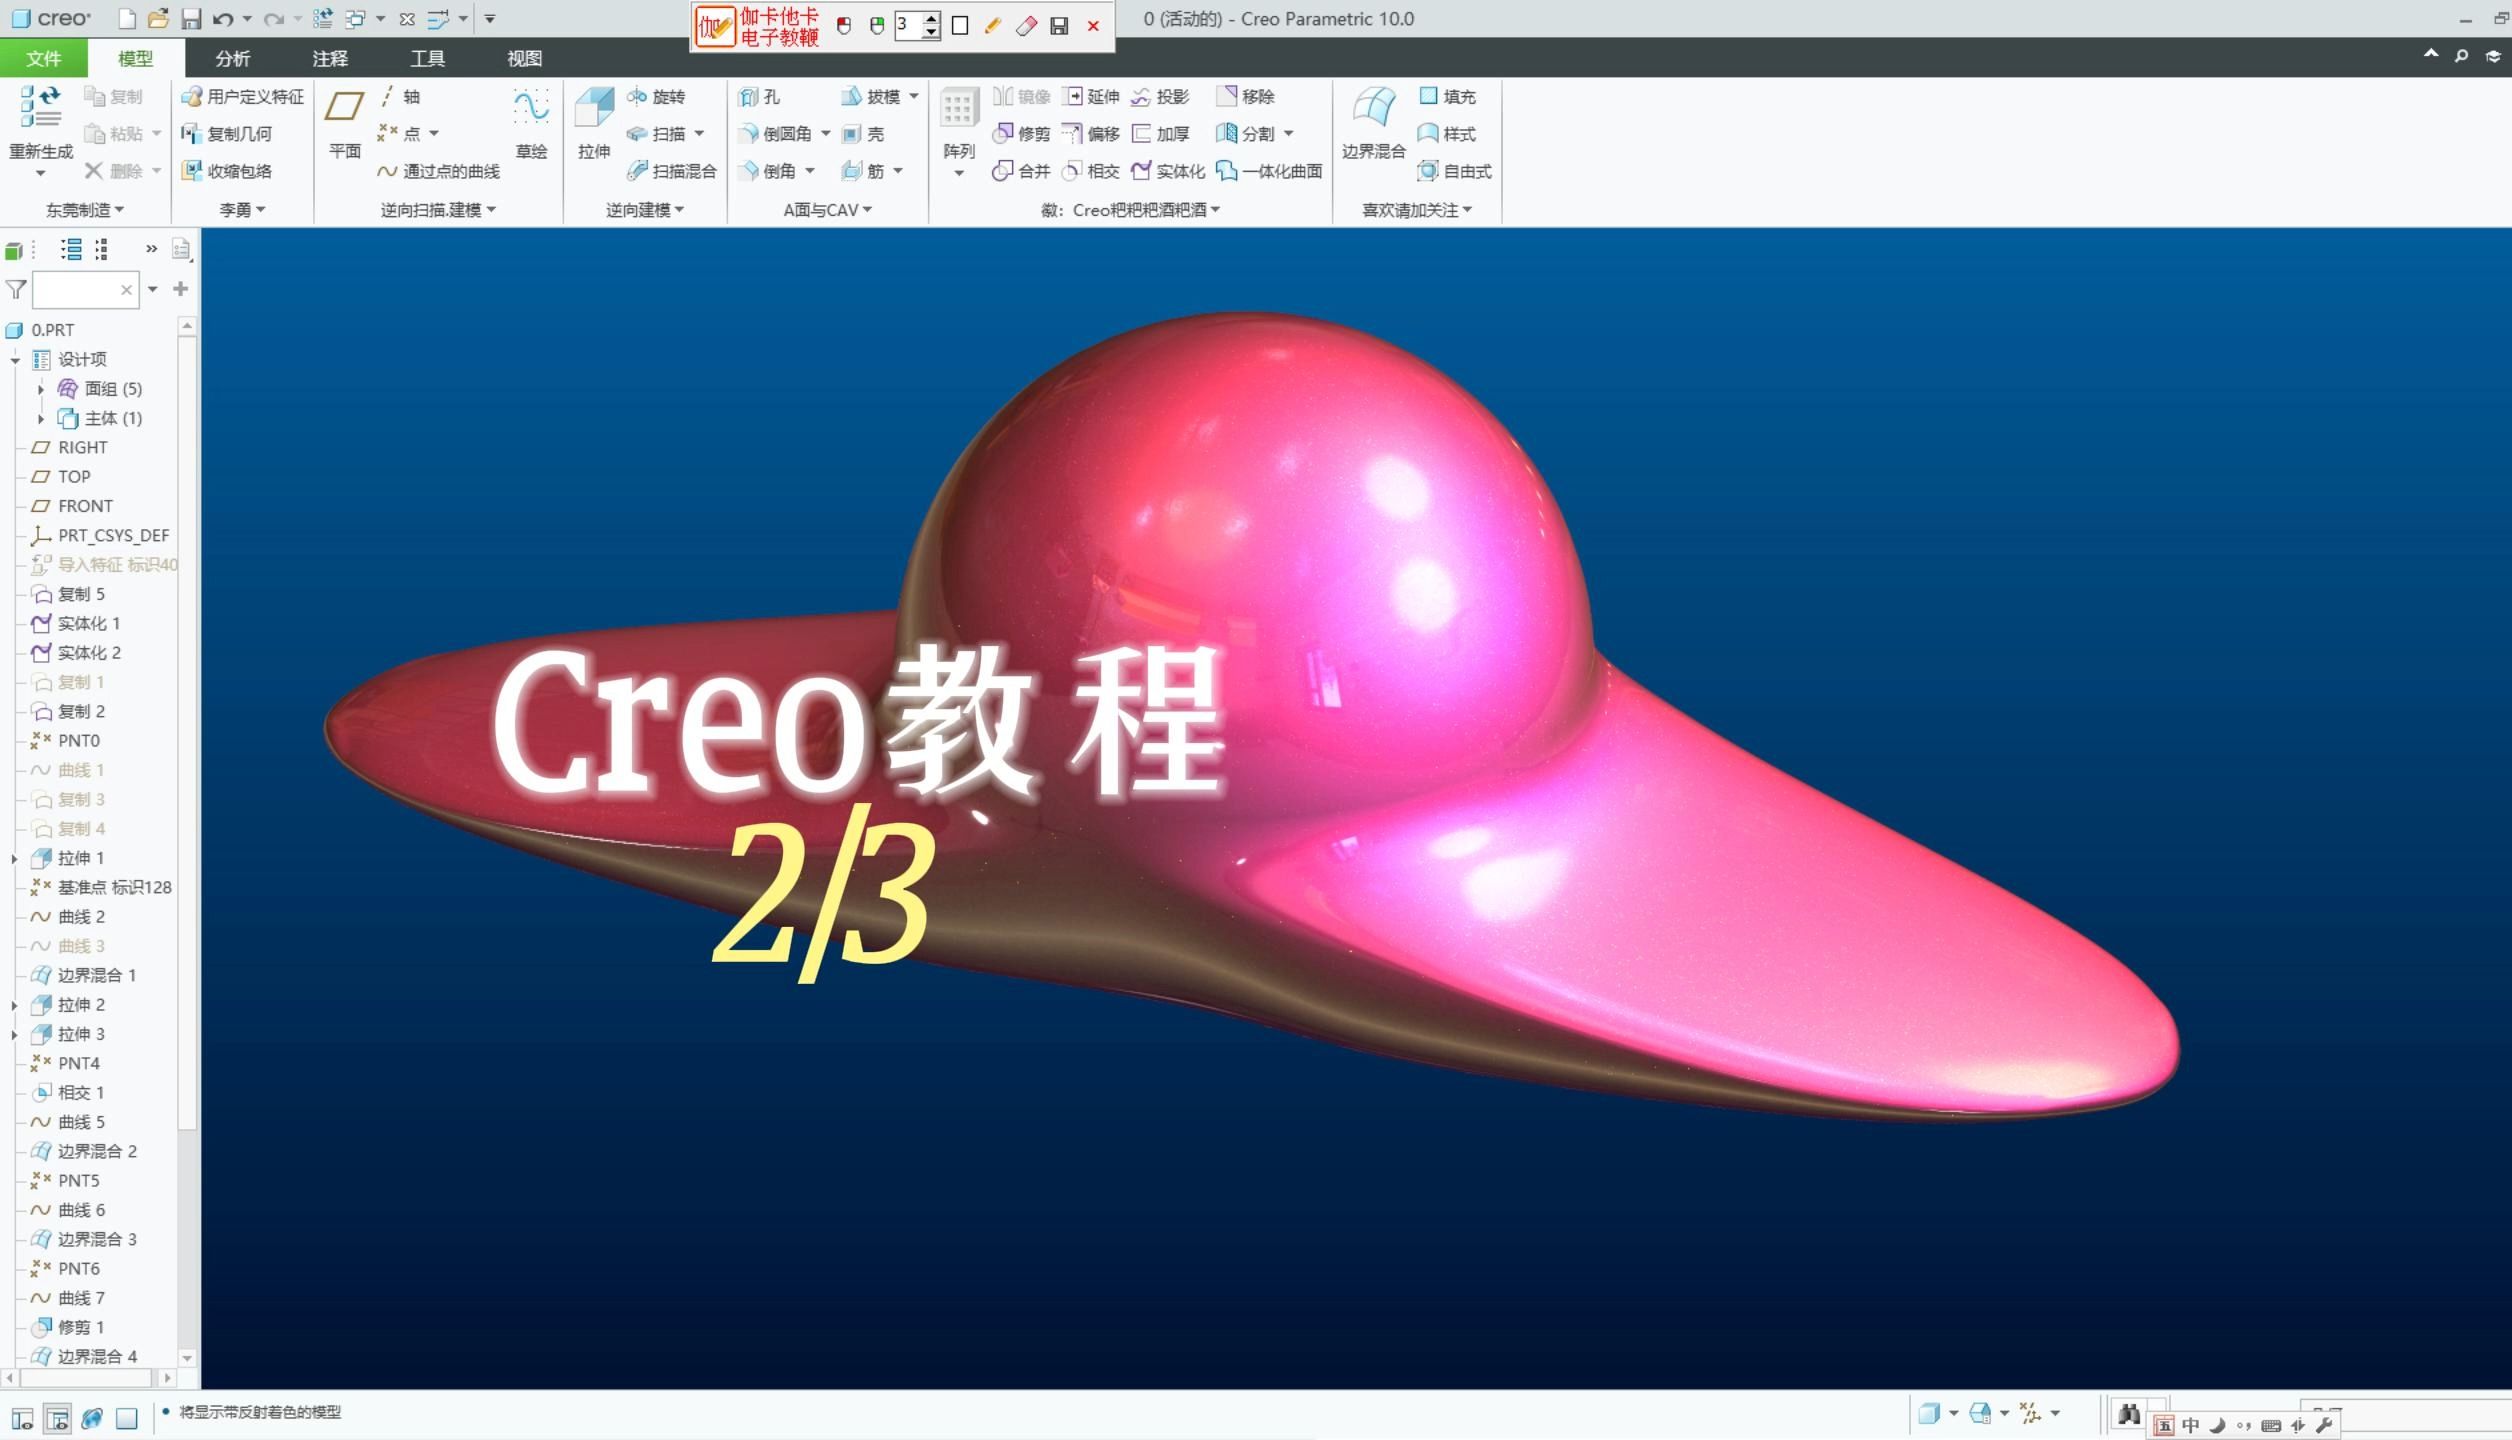
Task: Open the 文件 menu
Action: point(43,59)
